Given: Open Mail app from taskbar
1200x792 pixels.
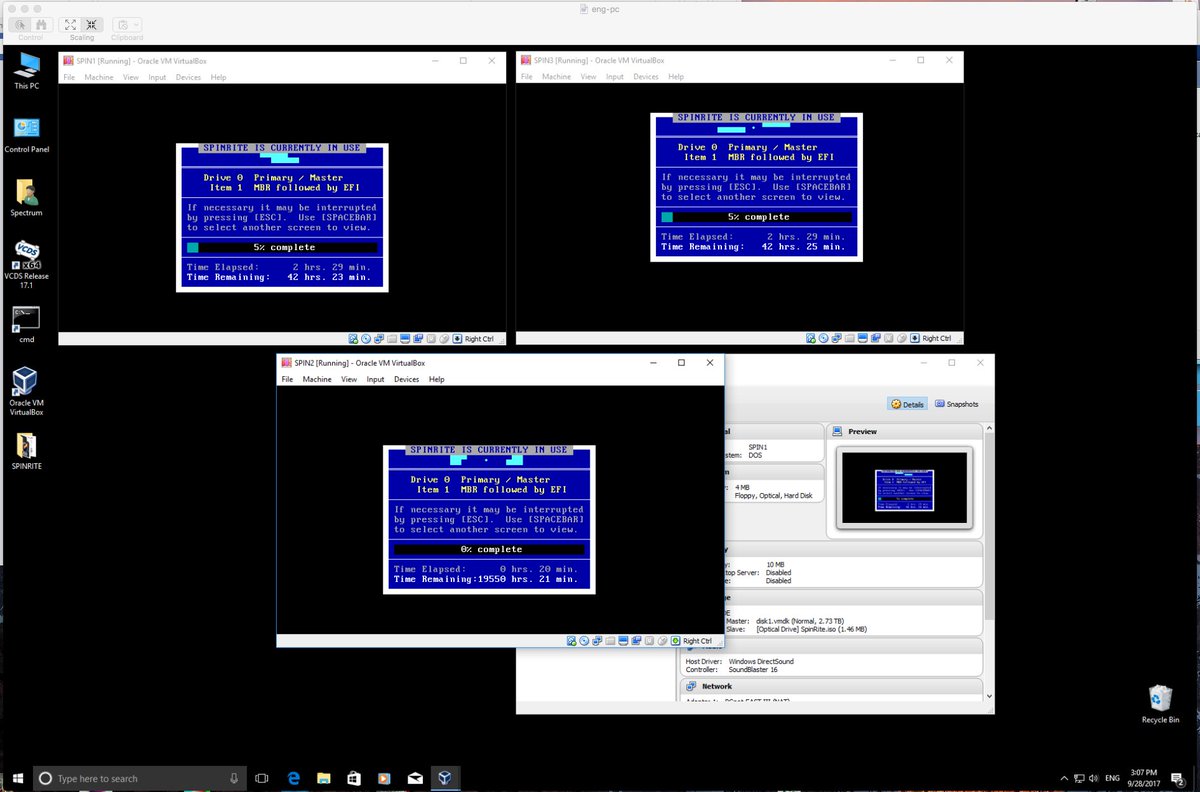Looking at the screenshot, I should pos(415,777).
